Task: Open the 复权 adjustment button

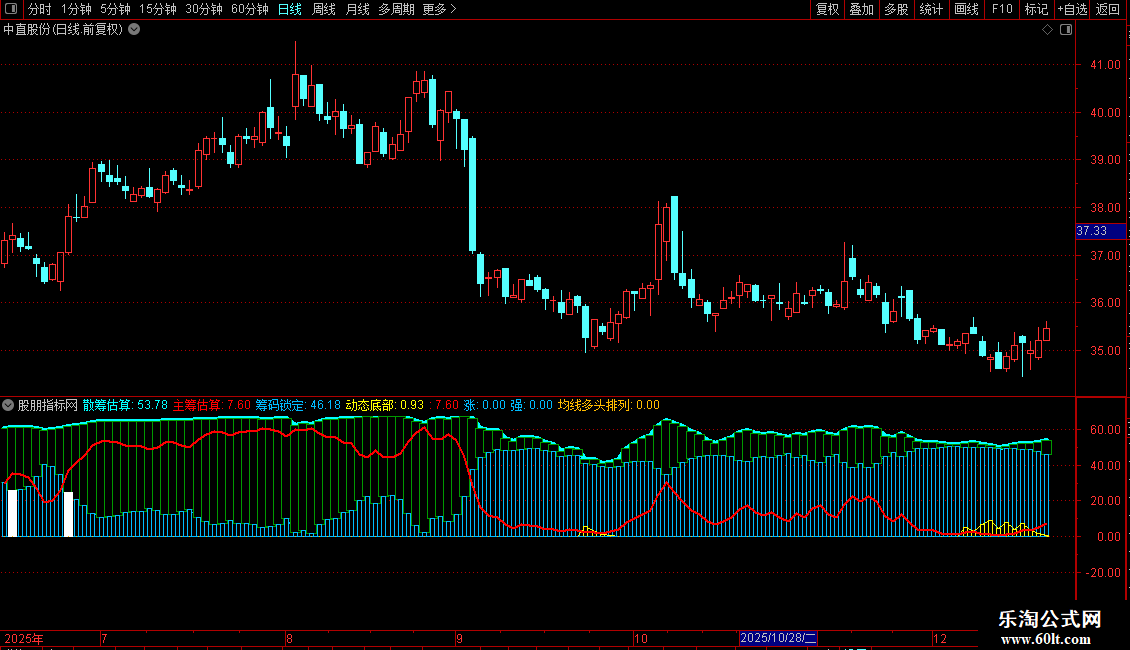Action: tap(827, 9)
